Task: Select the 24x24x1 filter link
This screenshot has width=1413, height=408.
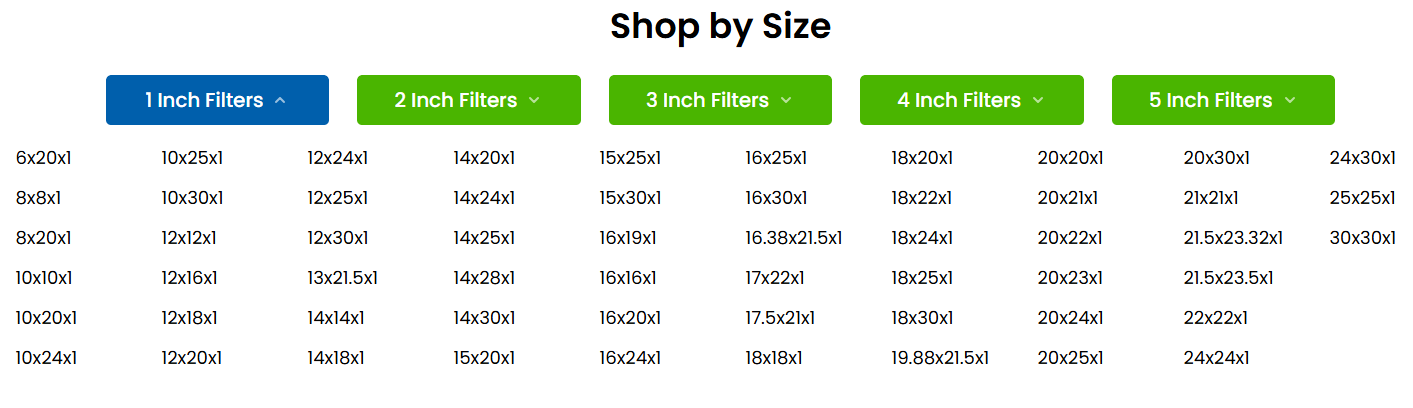Action: (x=1217, y=358)
